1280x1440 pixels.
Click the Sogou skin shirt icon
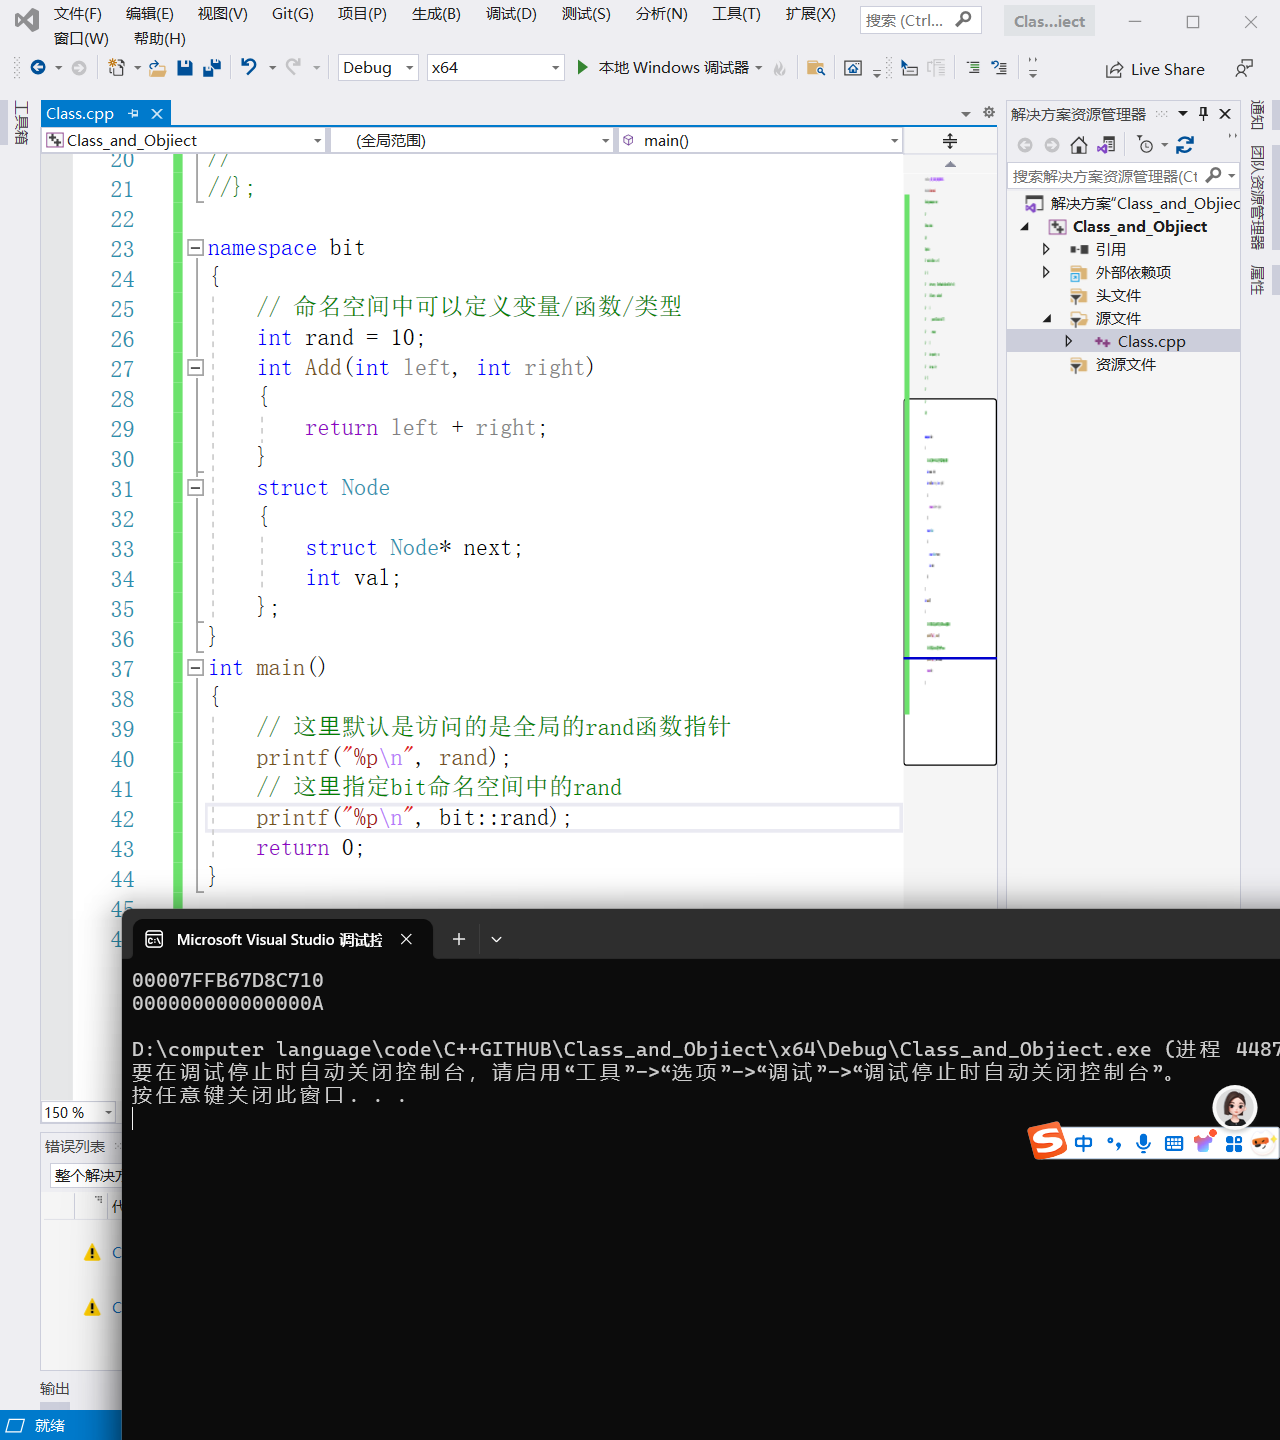tap(1204, 1142)
